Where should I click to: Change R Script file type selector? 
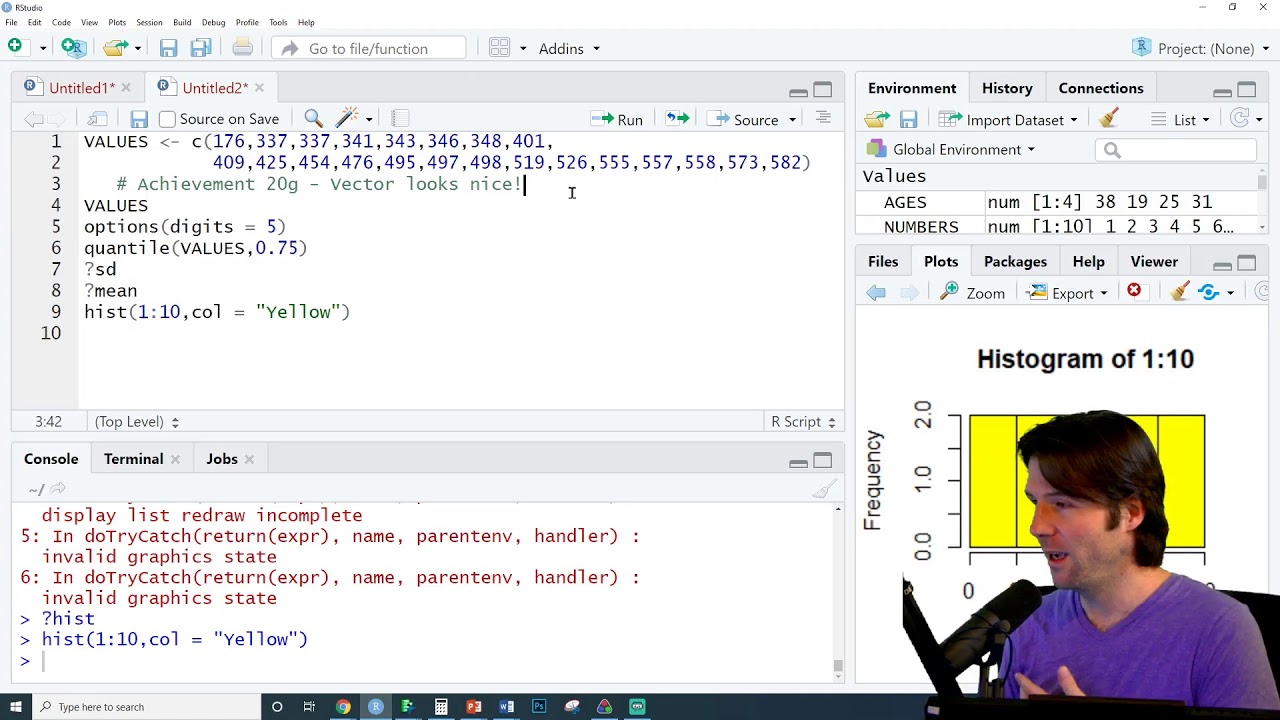(803, 422)
